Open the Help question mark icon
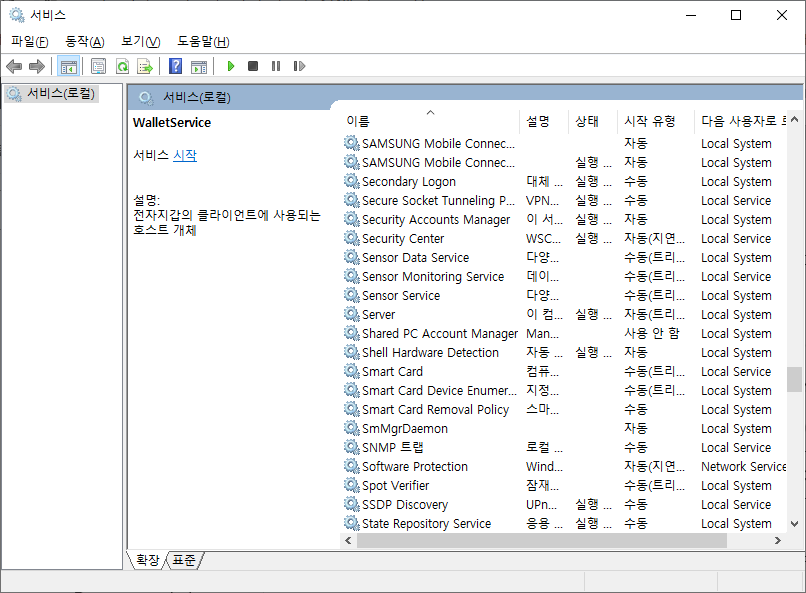This screenshot has width=806, height=593. 175,66
